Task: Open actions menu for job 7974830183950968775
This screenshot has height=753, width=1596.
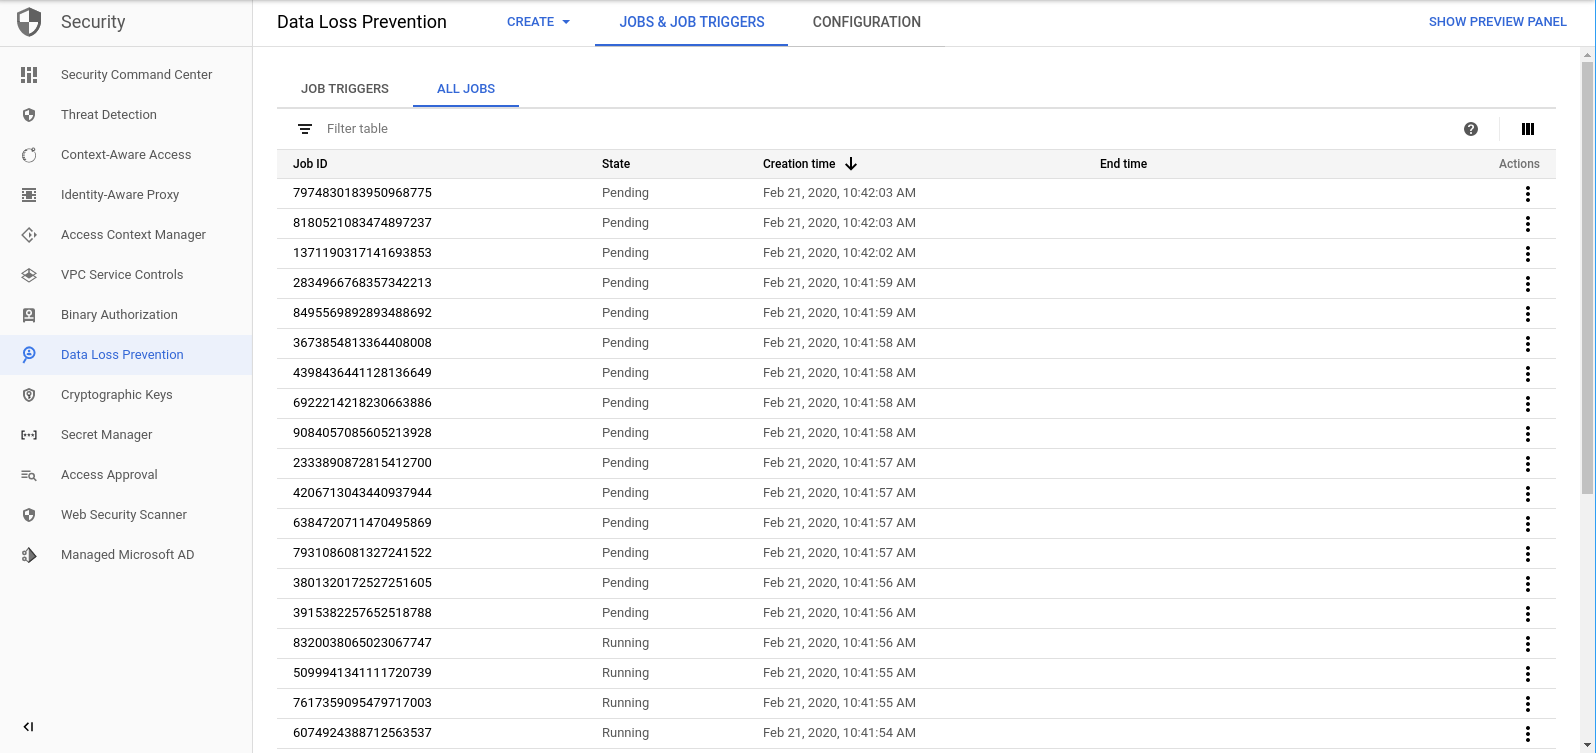Action: [1527, 194]
